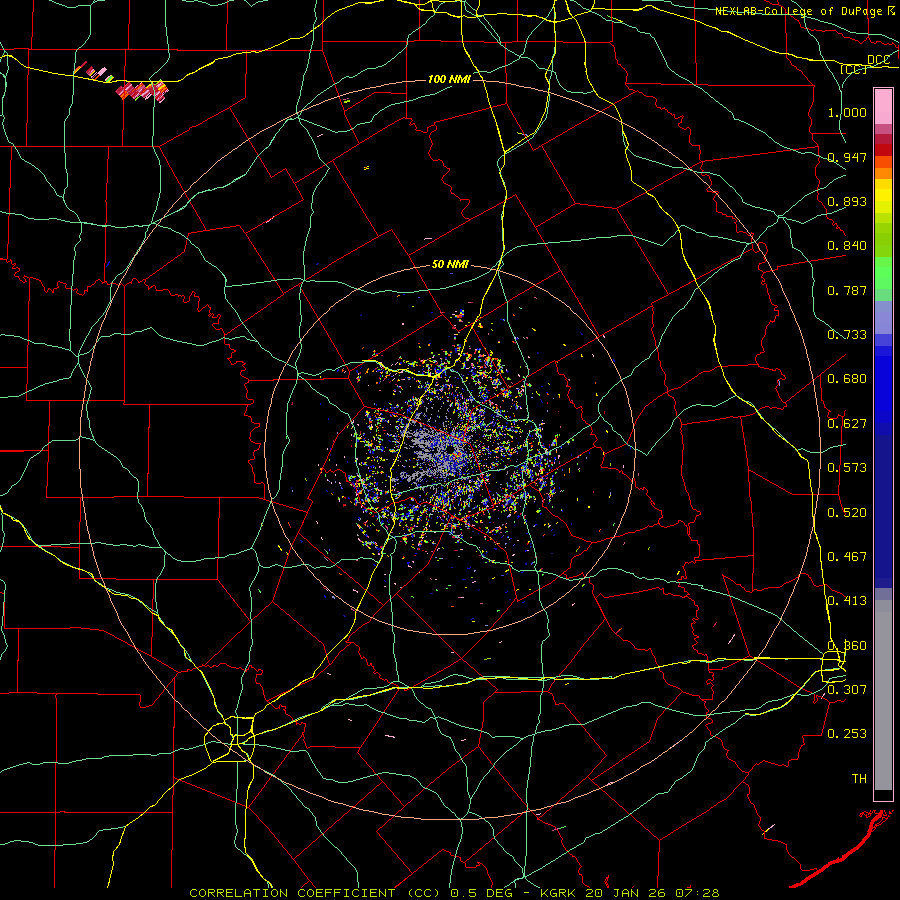This screenshot has width=900, height=900.
Task: Click the 0.253 scale value
Action: pyautogui.click(x=847, y=734)
